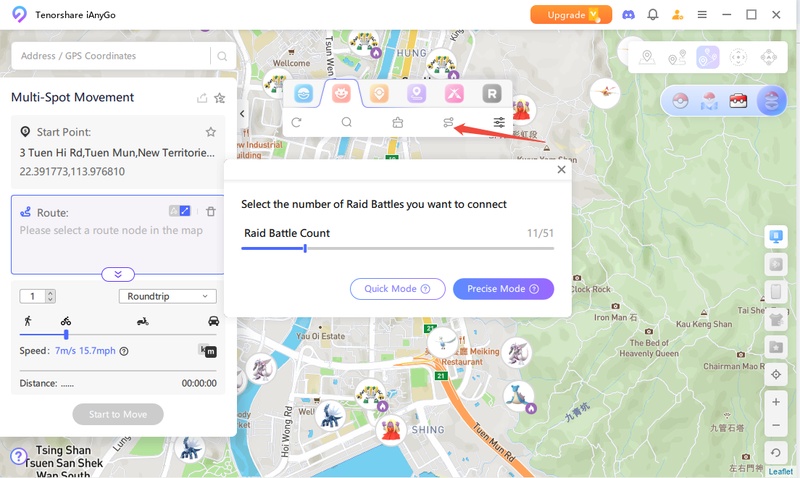Open raid filter sliders icon
The image size is (800, 478).
499,122
